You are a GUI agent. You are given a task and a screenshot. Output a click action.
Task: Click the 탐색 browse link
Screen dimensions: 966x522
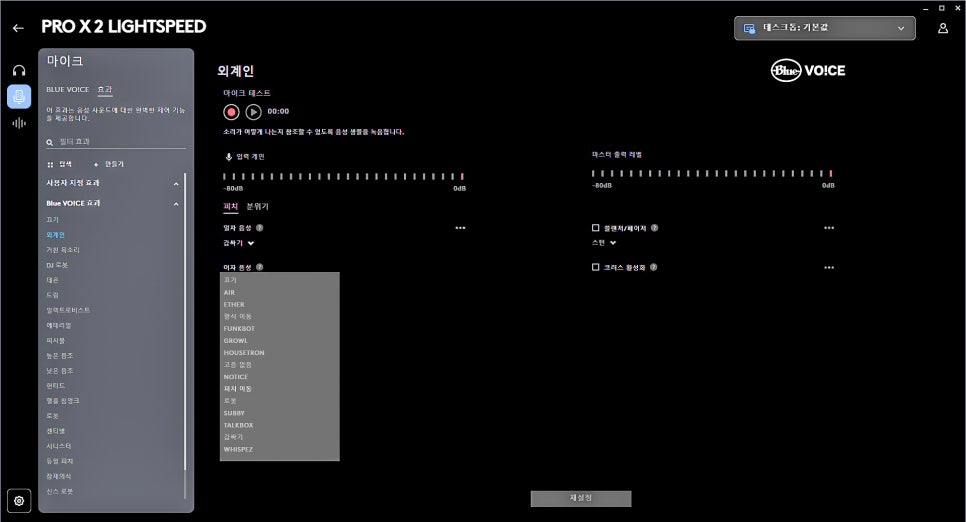tap(65, 165)
